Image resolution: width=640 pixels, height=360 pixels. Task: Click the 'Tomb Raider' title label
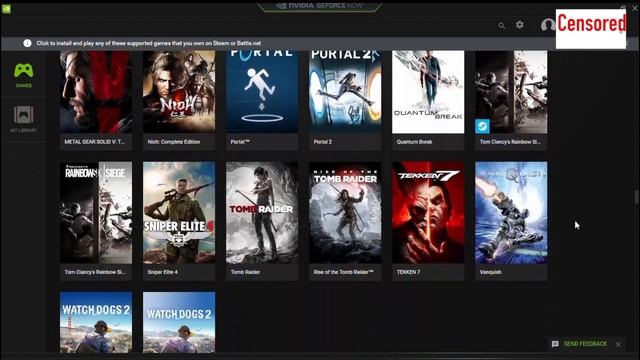[x=245, y=272]
